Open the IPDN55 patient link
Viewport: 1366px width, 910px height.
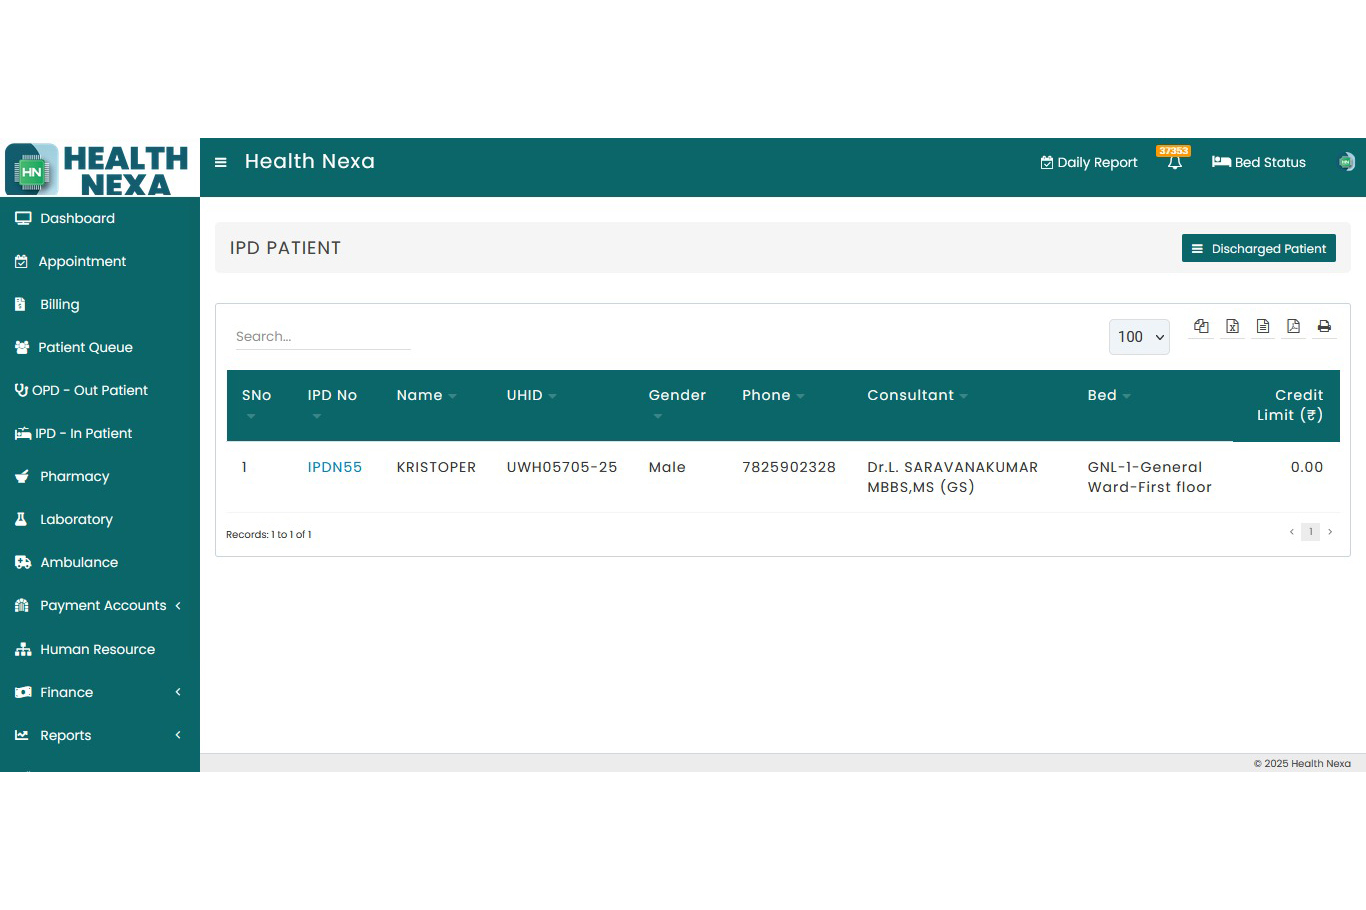coord(334,467)
